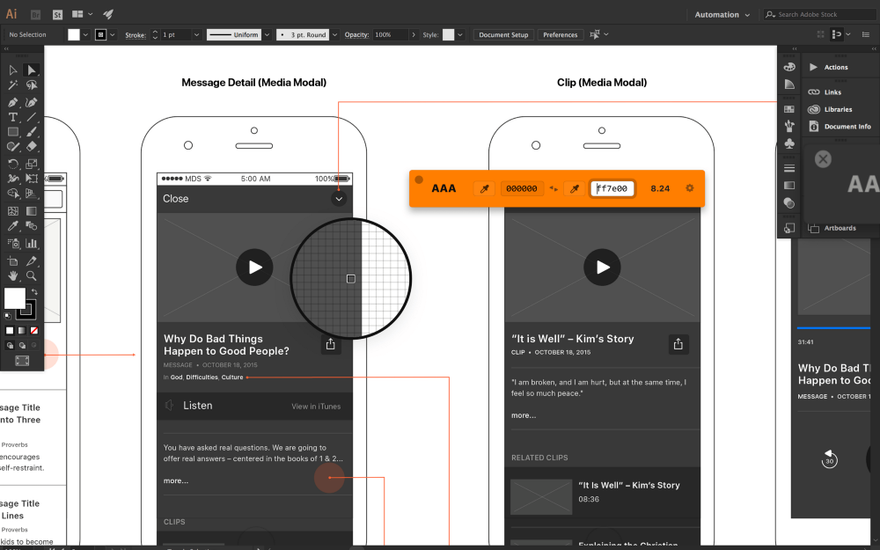Click the Document Setup button
The image size is (880, 550).
[x=503, y=35]
